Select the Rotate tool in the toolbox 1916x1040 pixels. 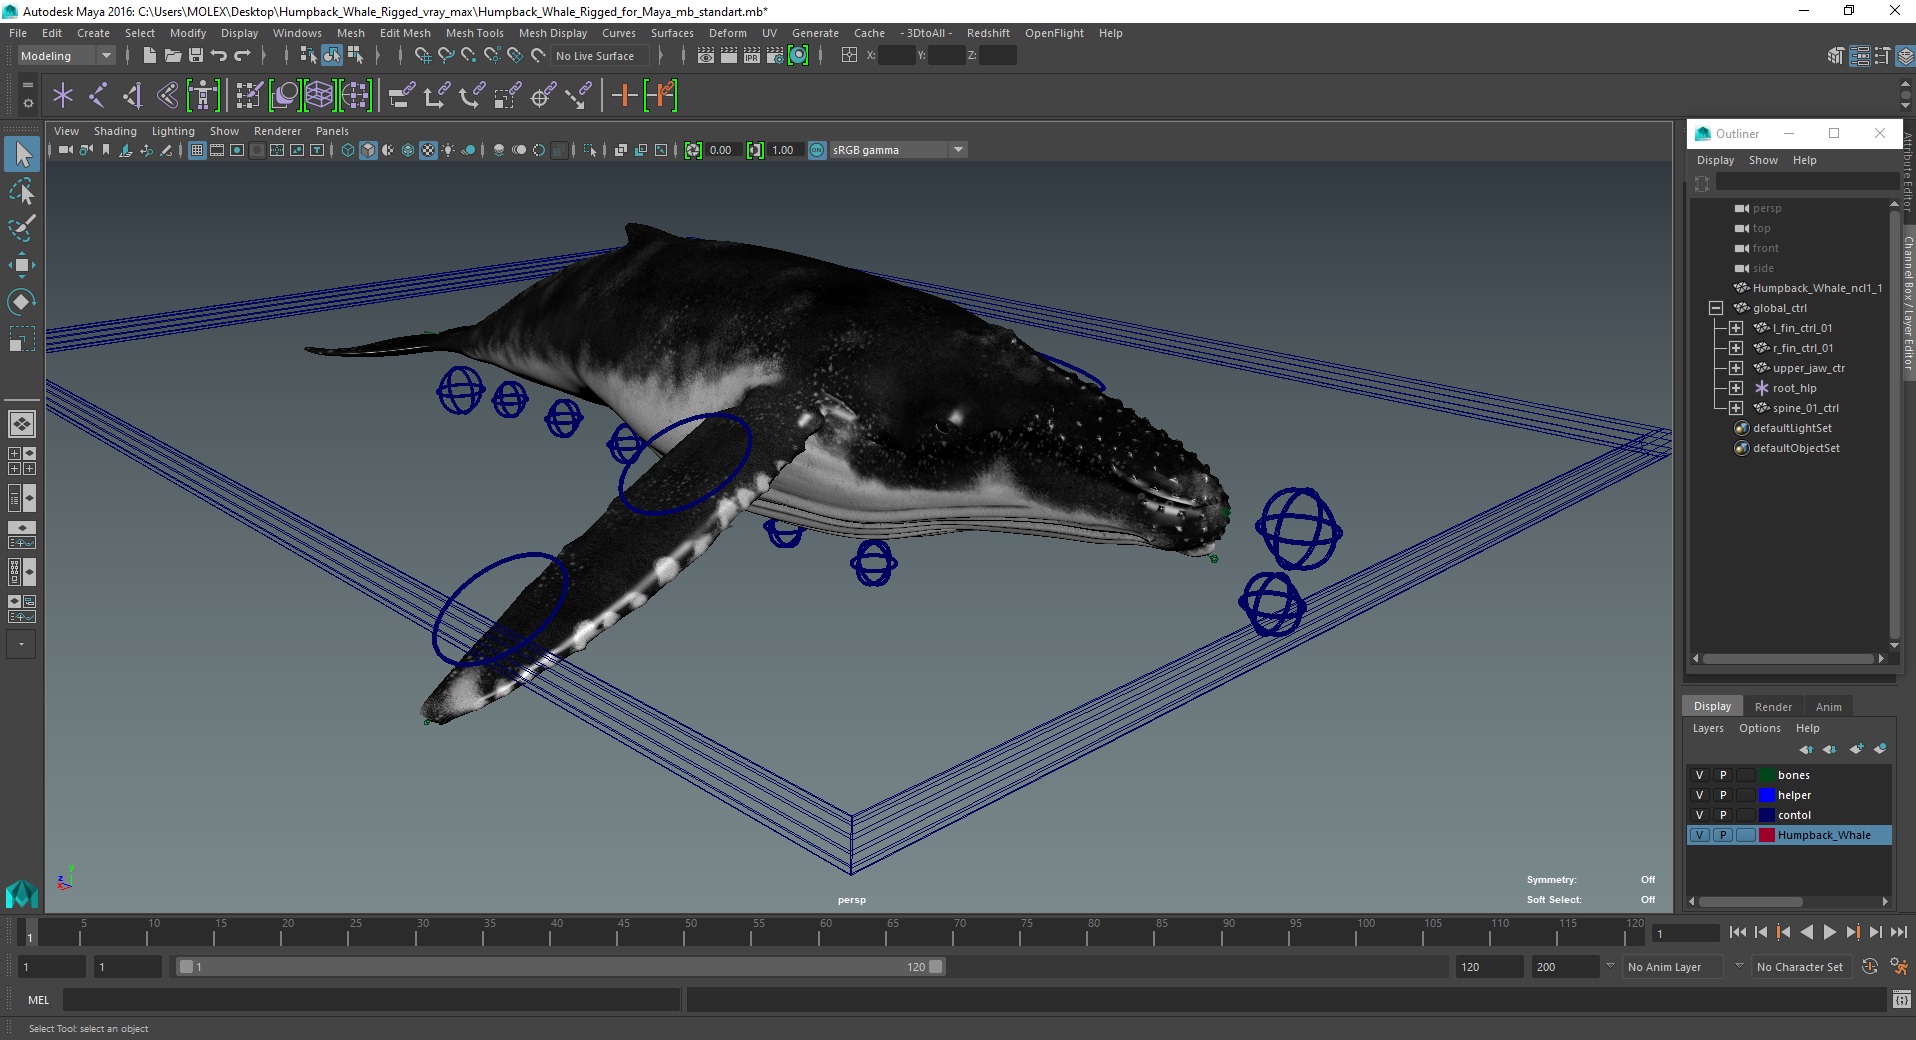(22, 301)
